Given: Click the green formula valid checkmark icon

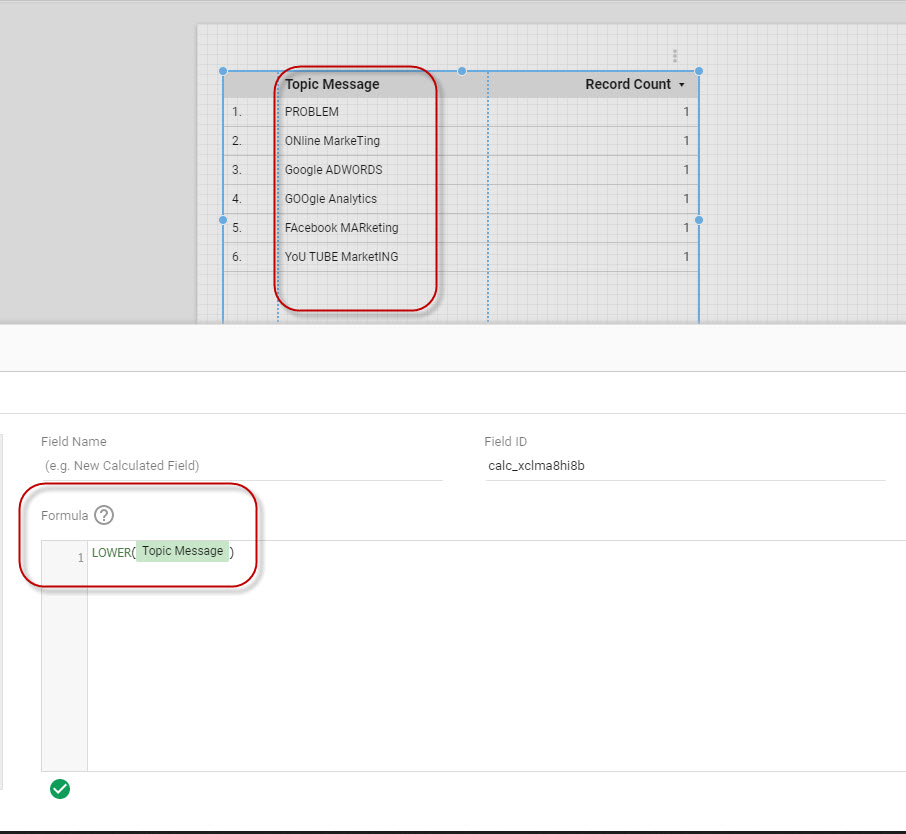Looking at the screenshot, I should (x=60, y=789).
